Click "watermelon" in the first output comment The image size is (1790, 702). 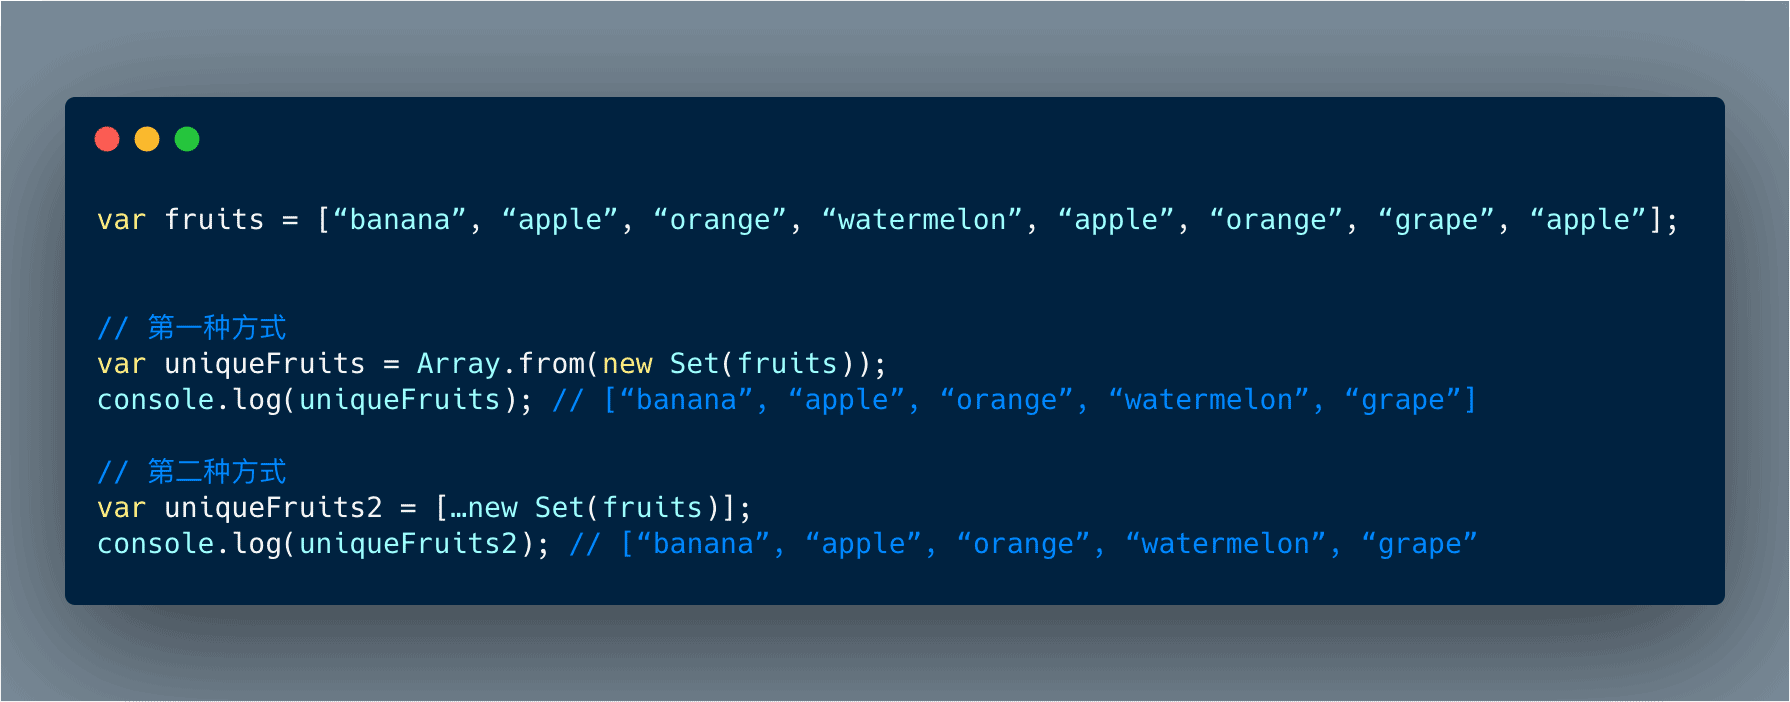[x=1208, y=400]
